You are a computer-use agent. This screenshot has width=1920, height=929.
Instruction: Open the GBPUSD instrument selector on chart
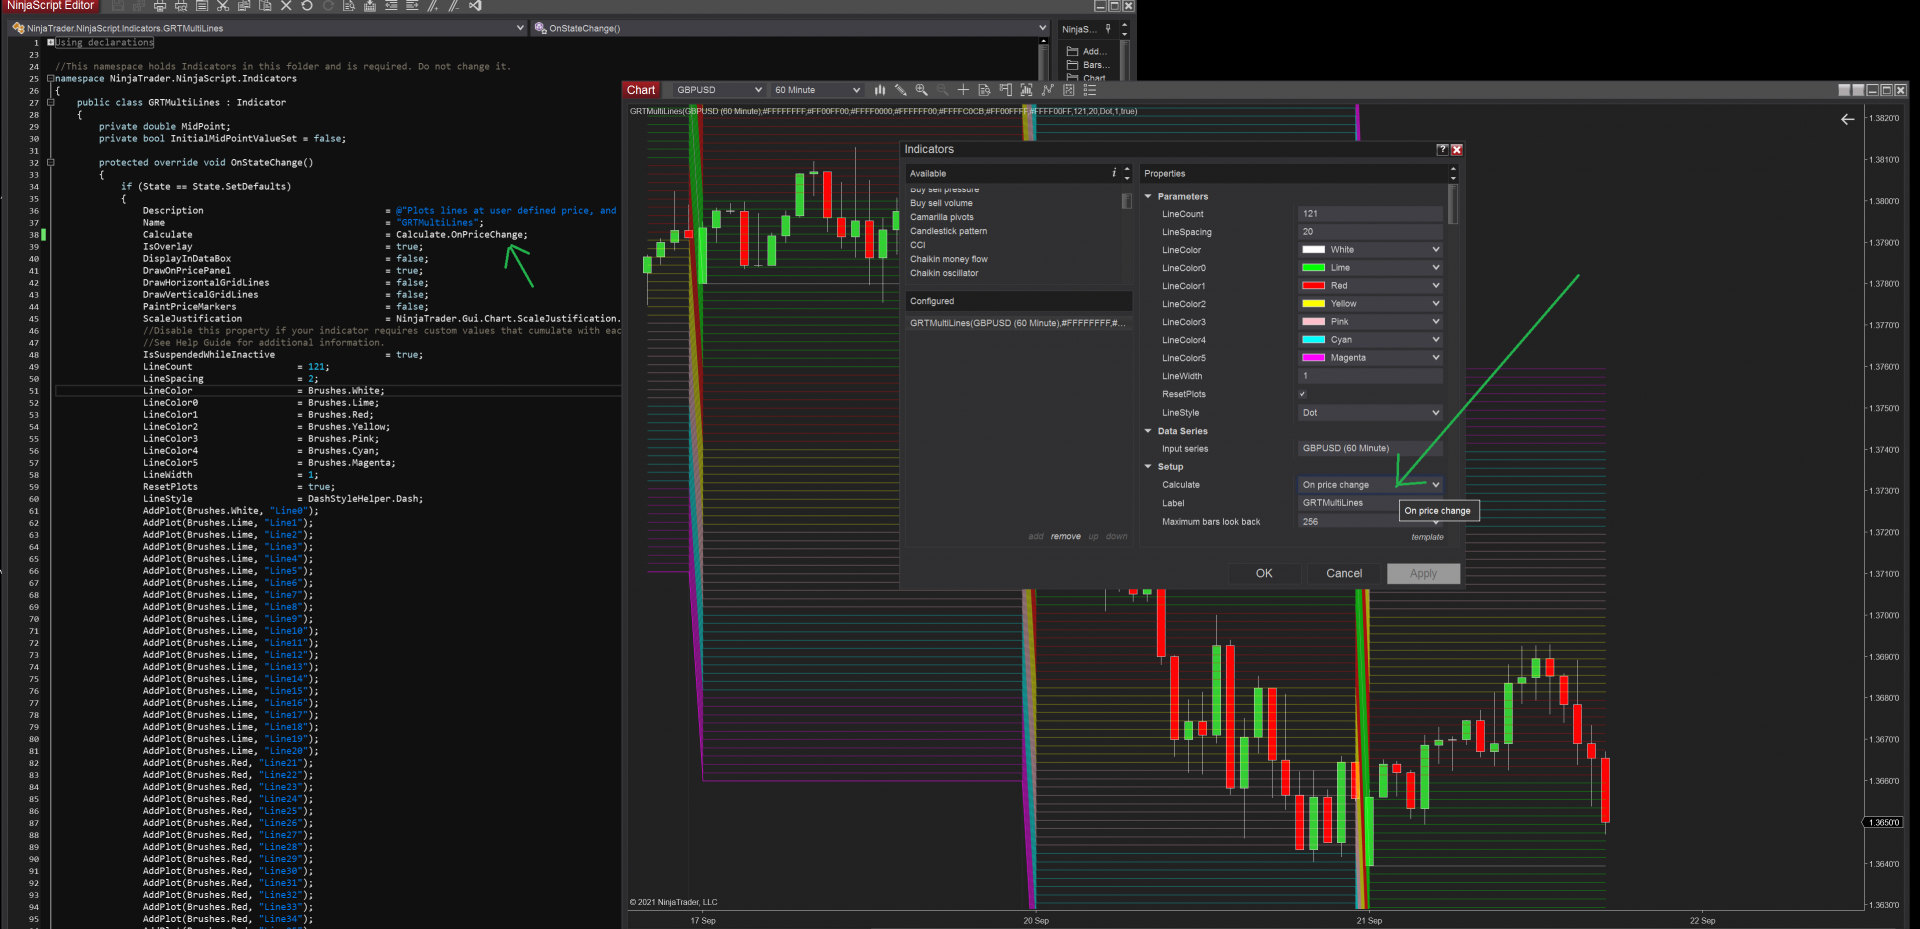tap(717, 90)
